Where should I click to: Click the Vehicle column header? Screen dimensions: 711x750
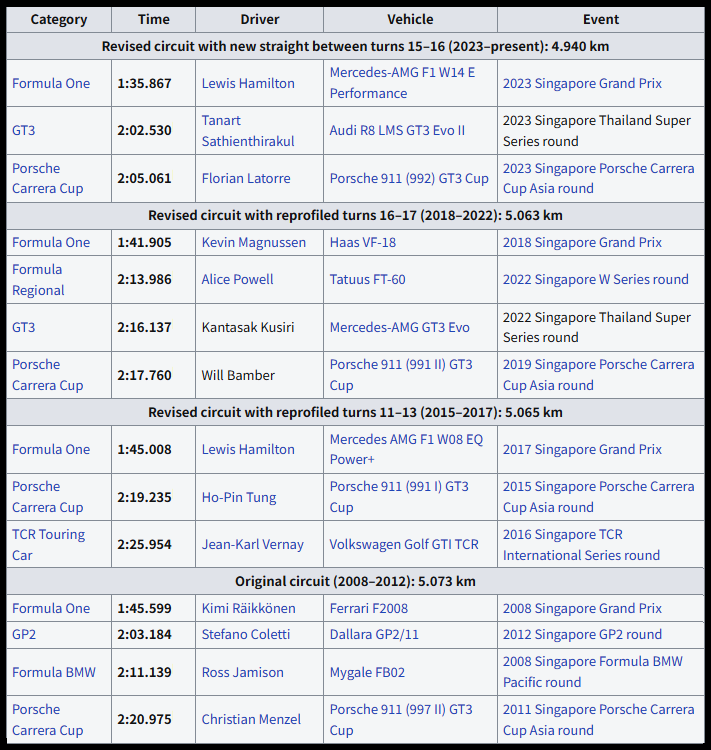tap(410, 19)
